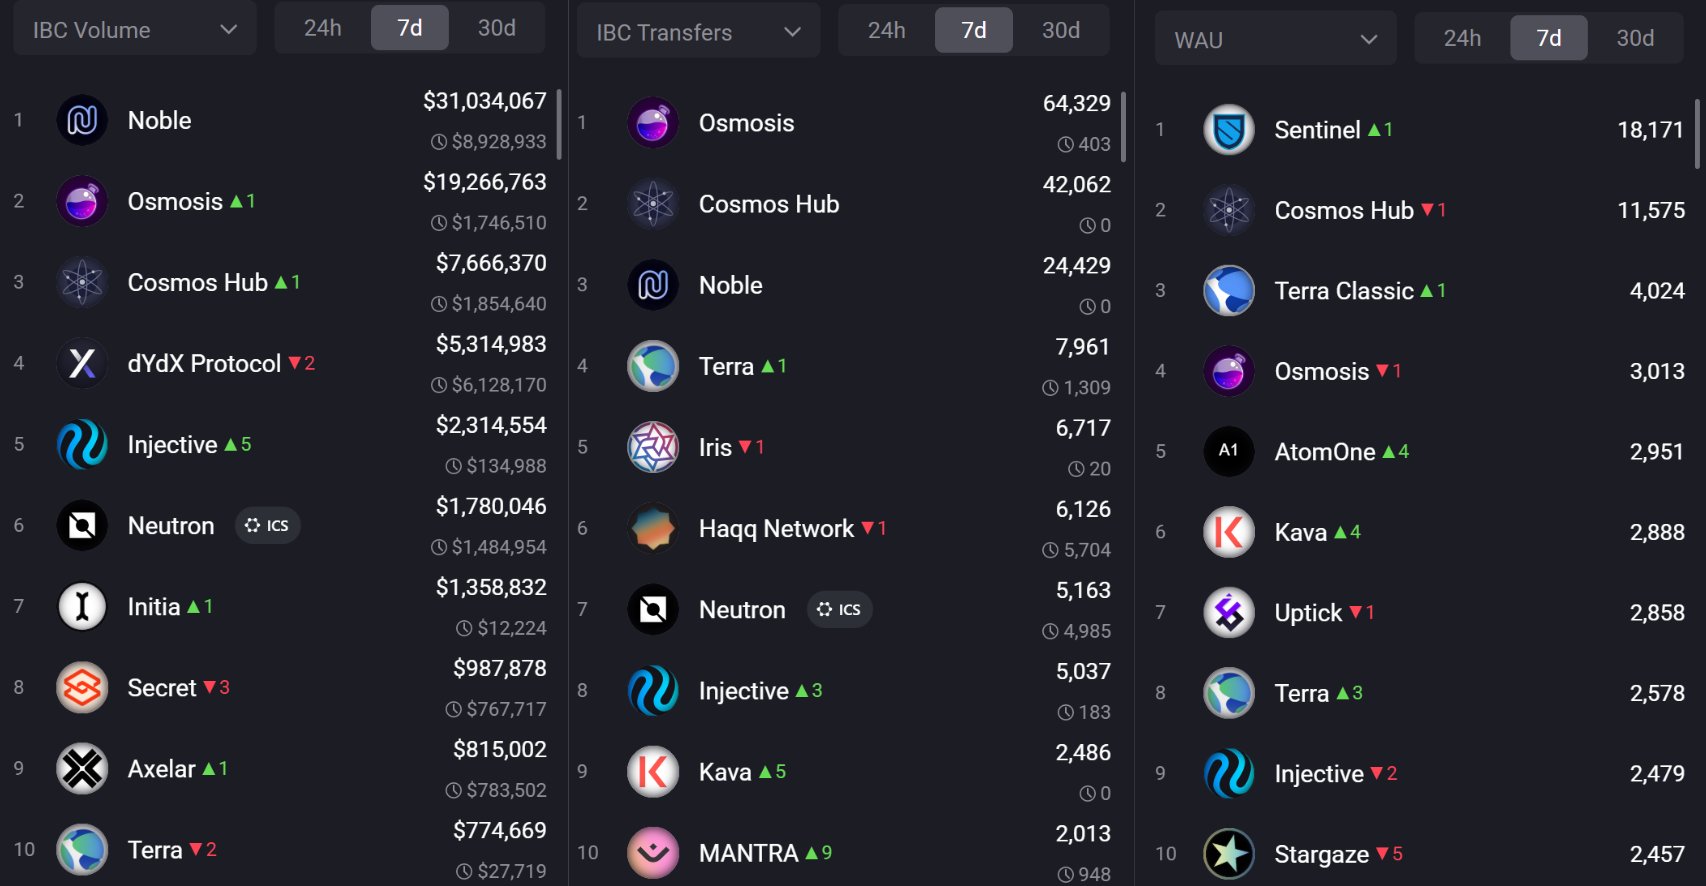Select 7d range in WAU panel

click(x=1548, y=38)
